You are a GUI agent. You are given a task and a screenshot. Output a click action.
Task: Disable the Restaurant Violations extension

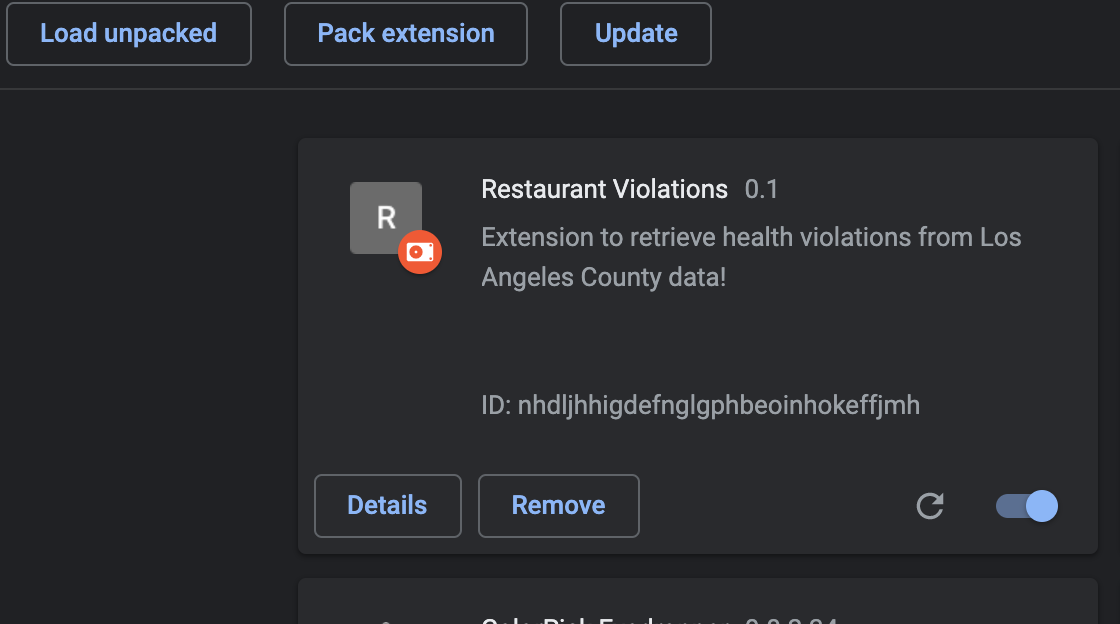point(1025,506)
